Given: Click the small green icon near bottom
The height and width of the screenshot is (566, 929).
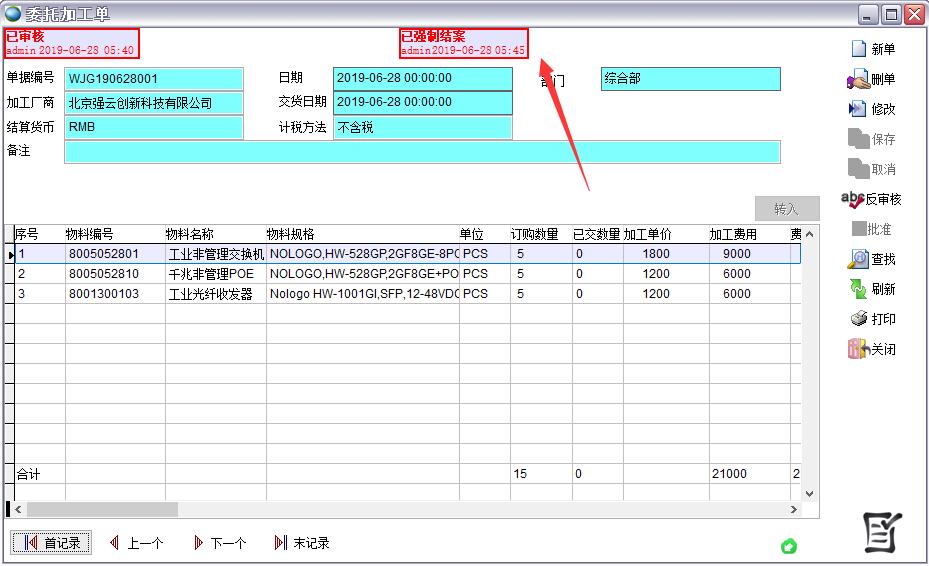Looking at the screenshot, I should coord(789,546).
